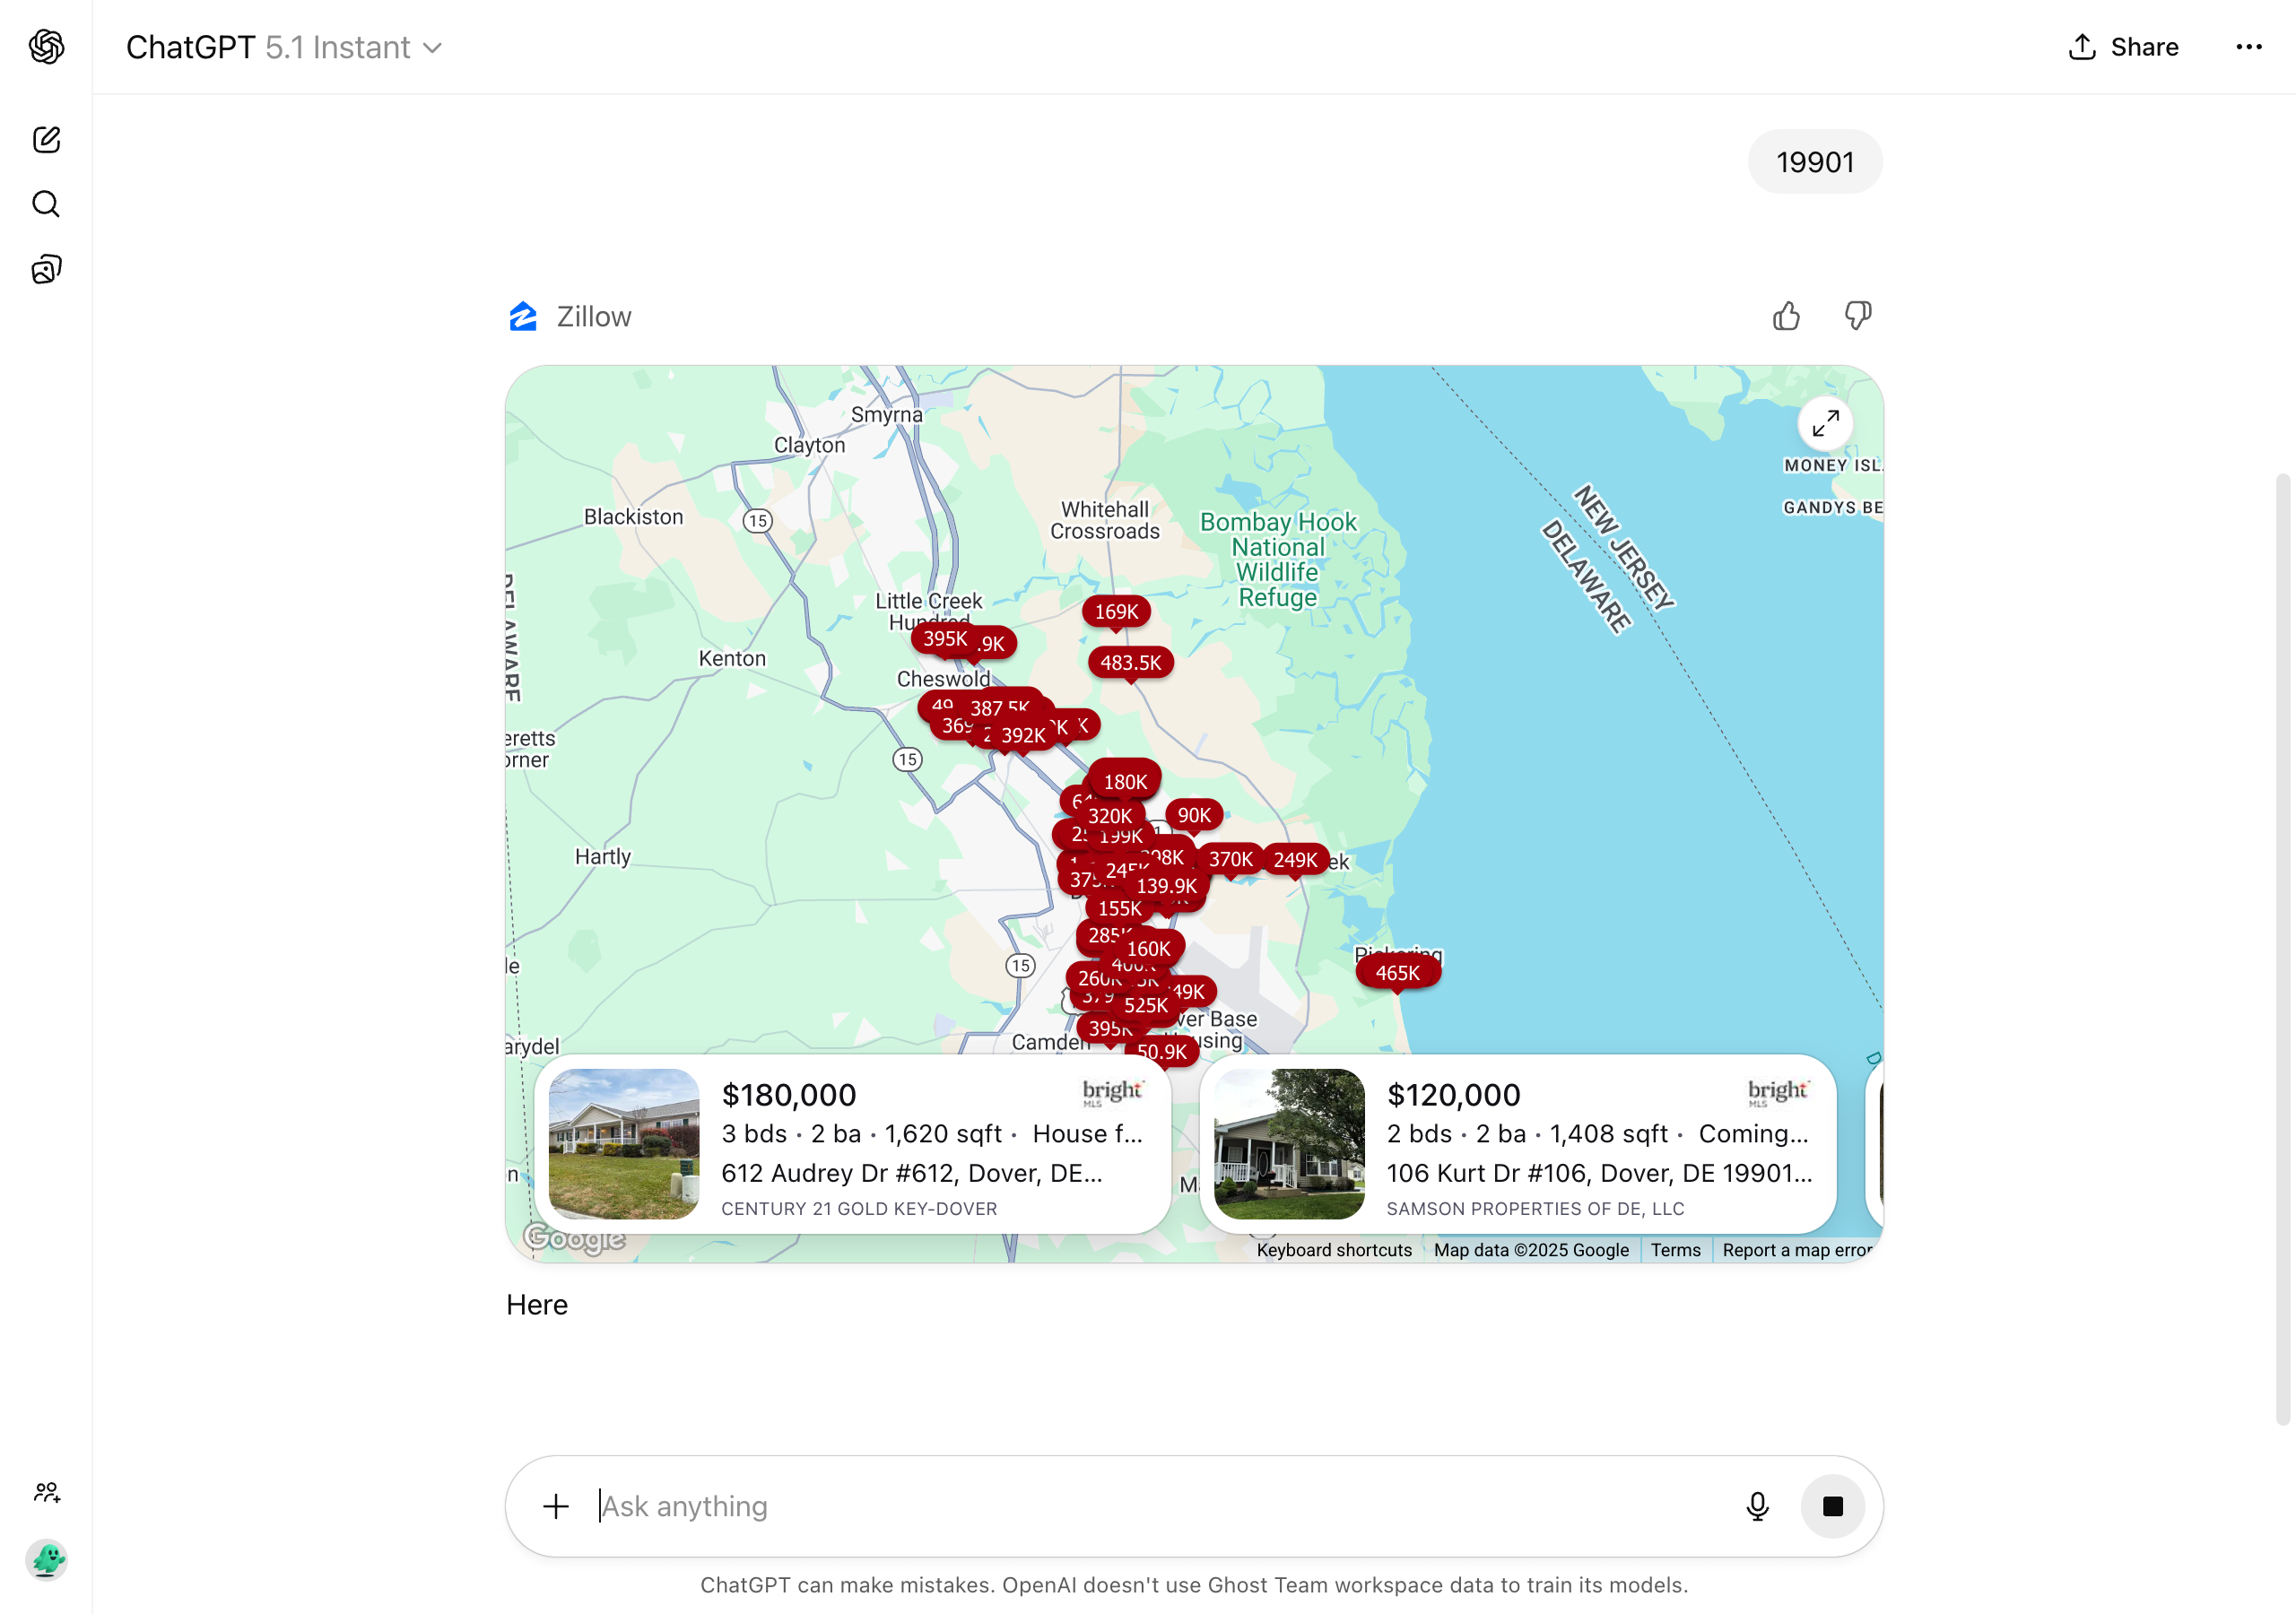Toggle thumbs up on the Zillow response

tap(1787, 316)
